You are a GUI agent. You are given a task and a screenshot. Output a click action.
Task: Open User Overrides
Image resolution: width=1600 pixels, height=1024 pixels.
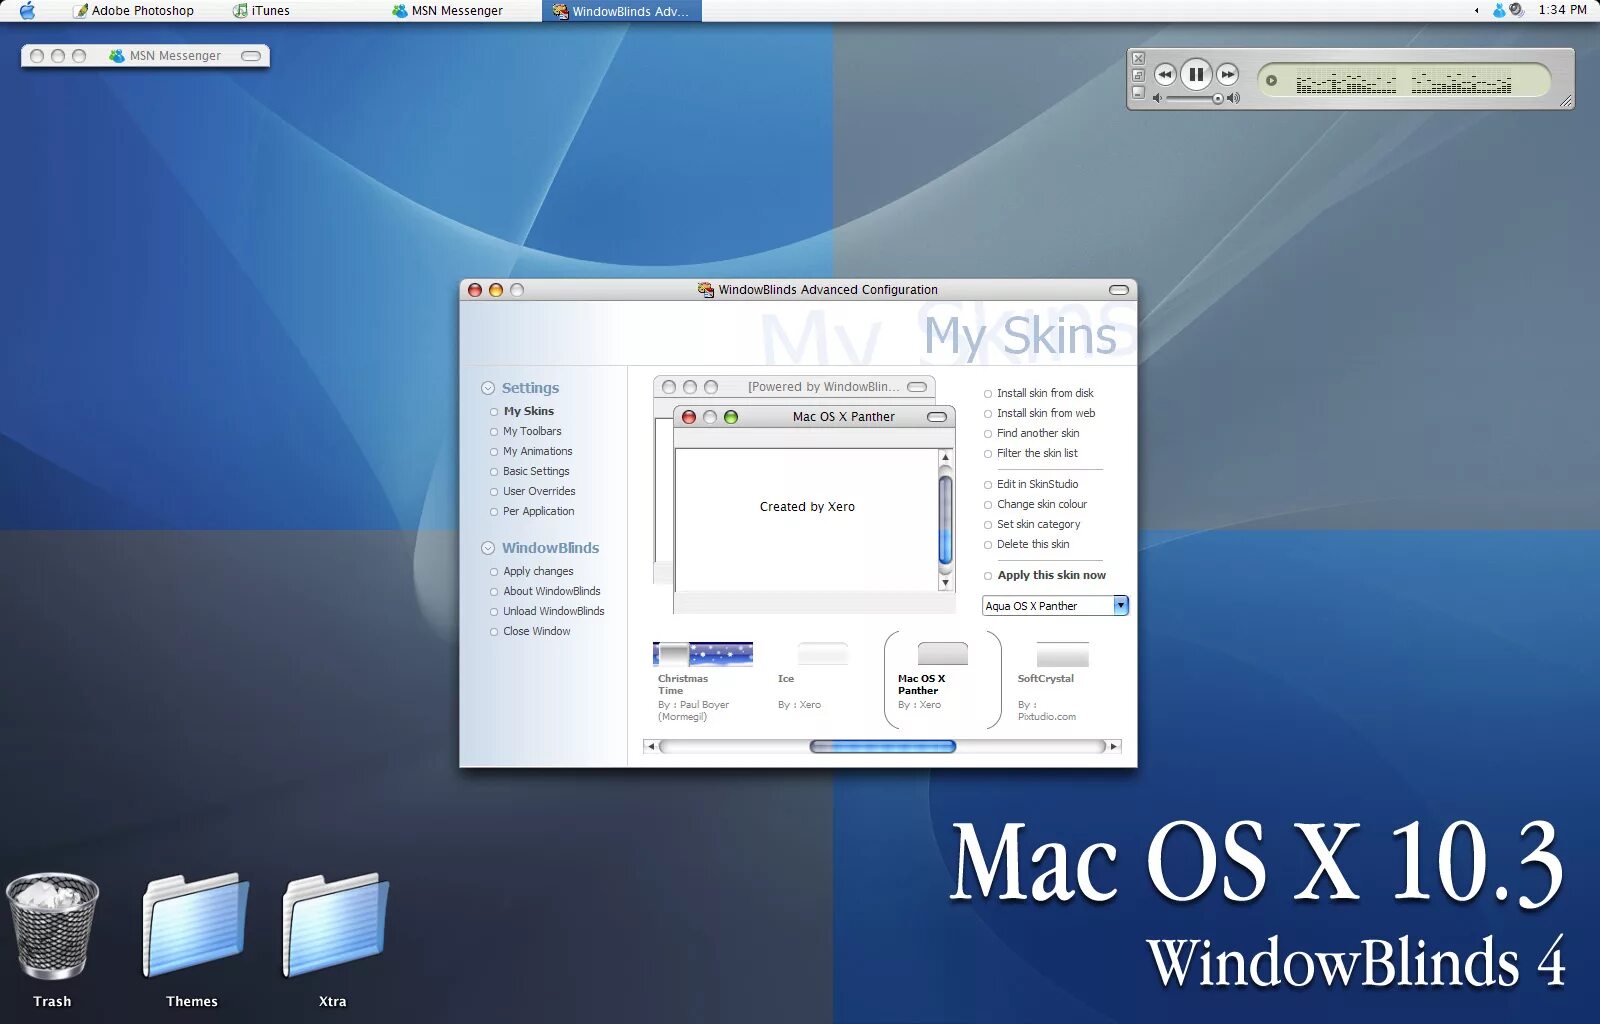(539, 491)
